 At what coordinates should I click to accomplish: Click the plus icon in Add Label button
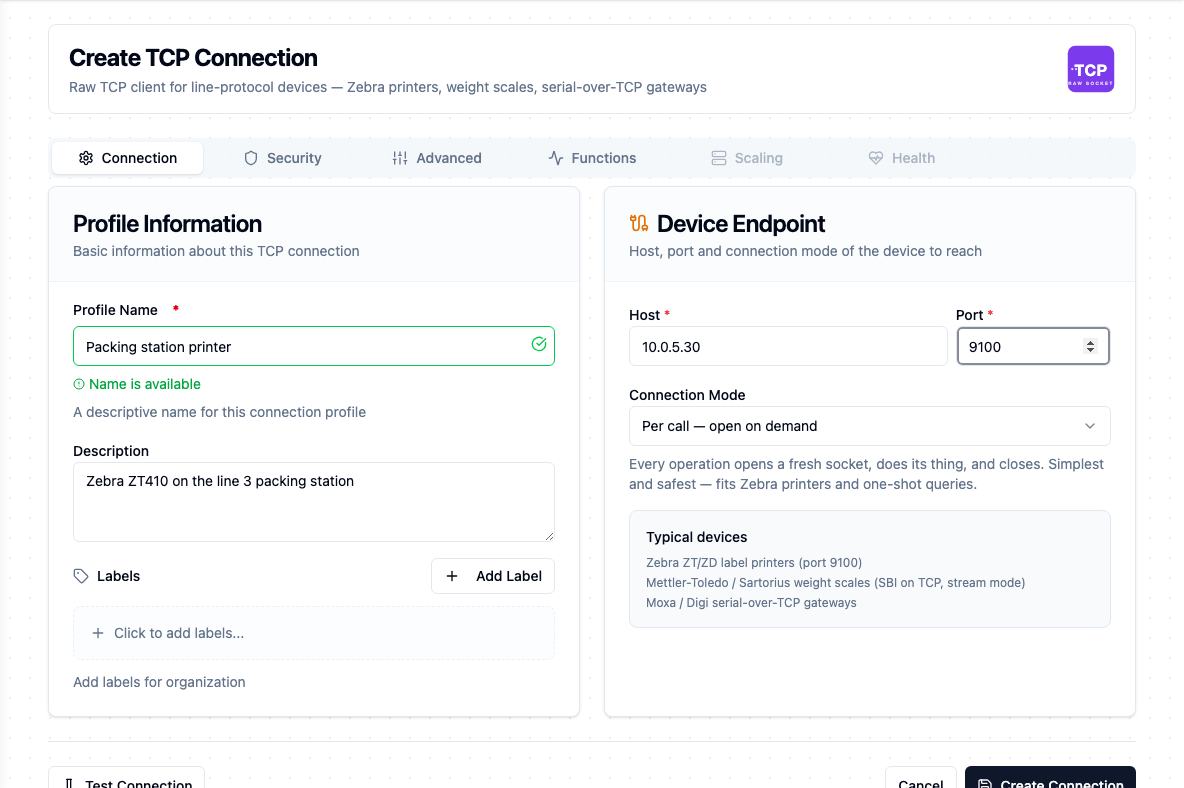pos(452,576)
